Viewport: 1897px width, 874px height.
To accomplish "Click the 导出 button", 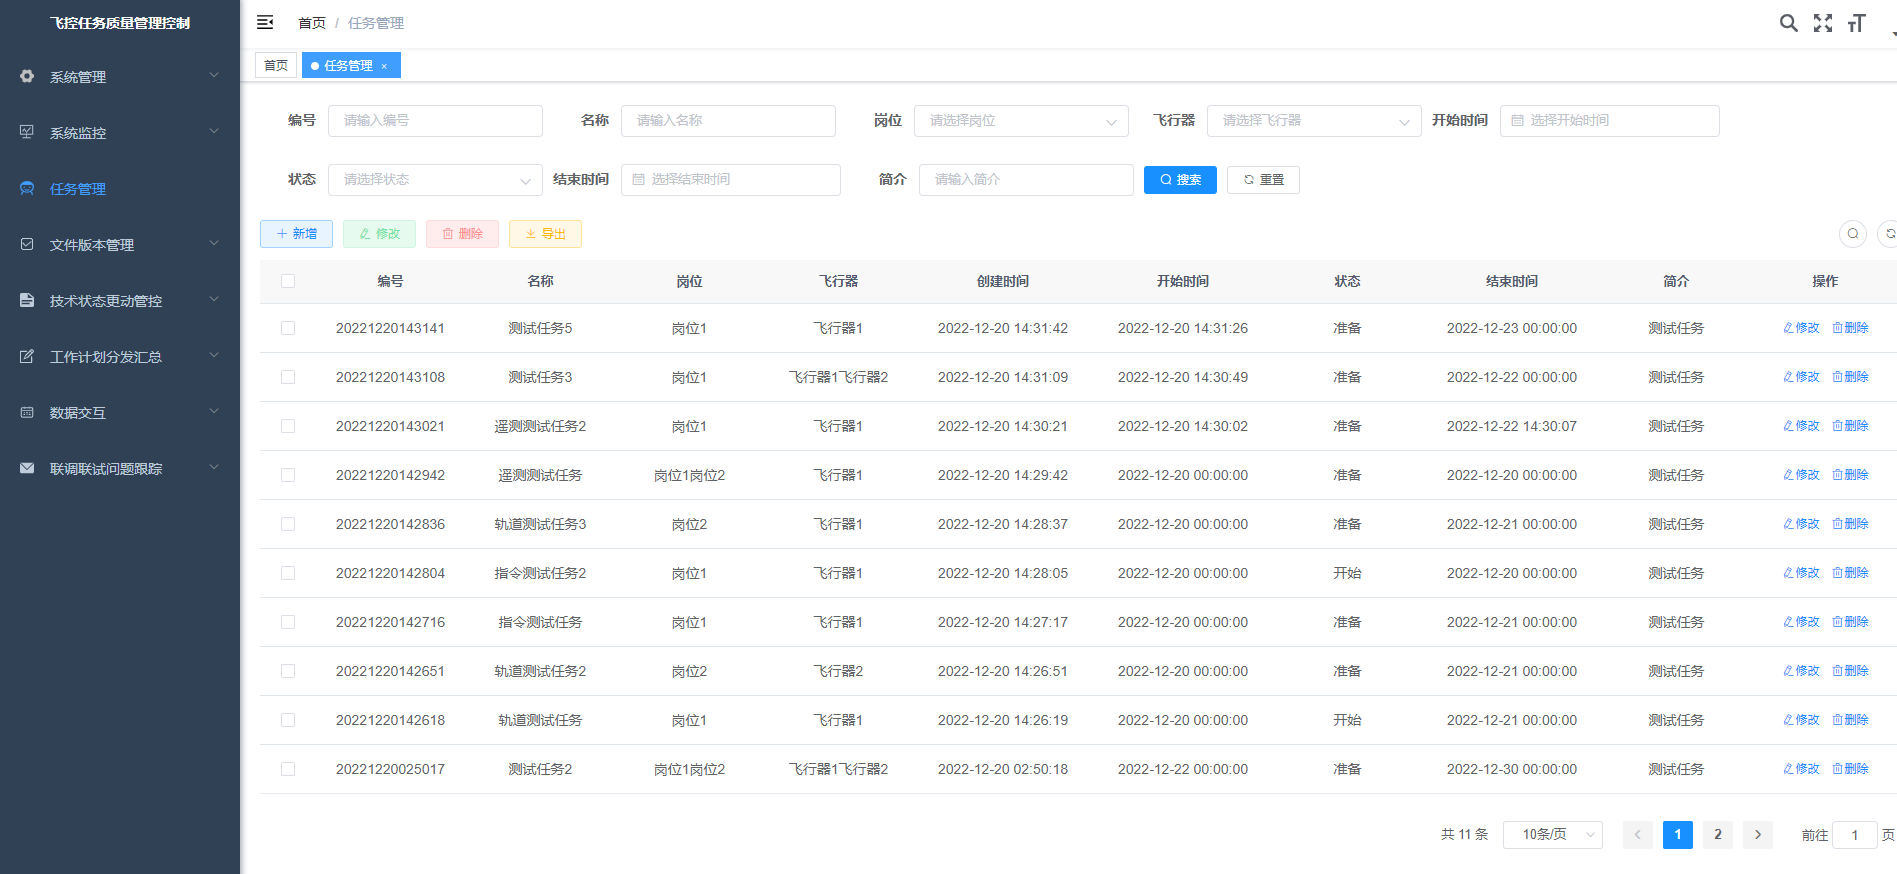I will 545,234.
